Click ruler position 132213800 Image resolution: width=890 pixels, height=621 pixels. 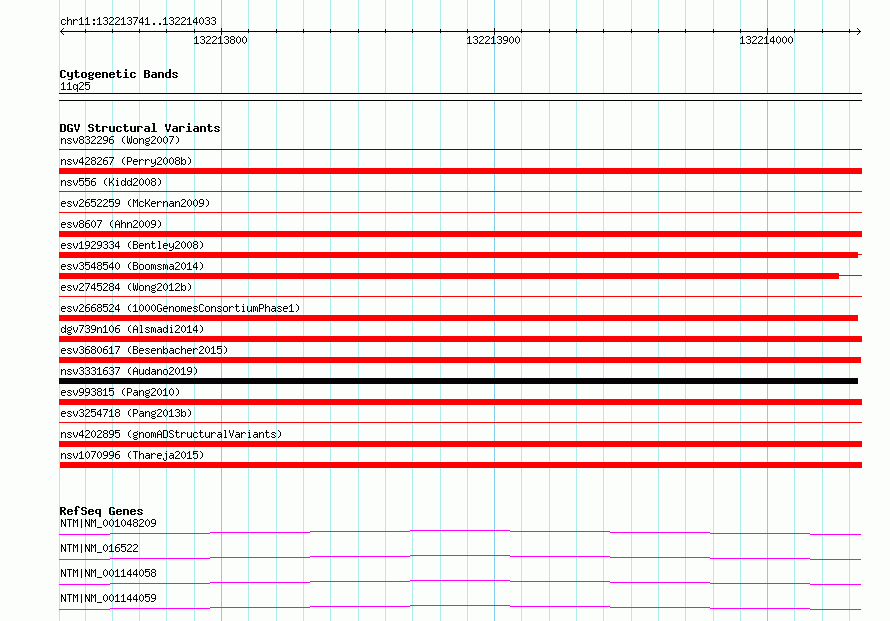[x=220, y=40]
